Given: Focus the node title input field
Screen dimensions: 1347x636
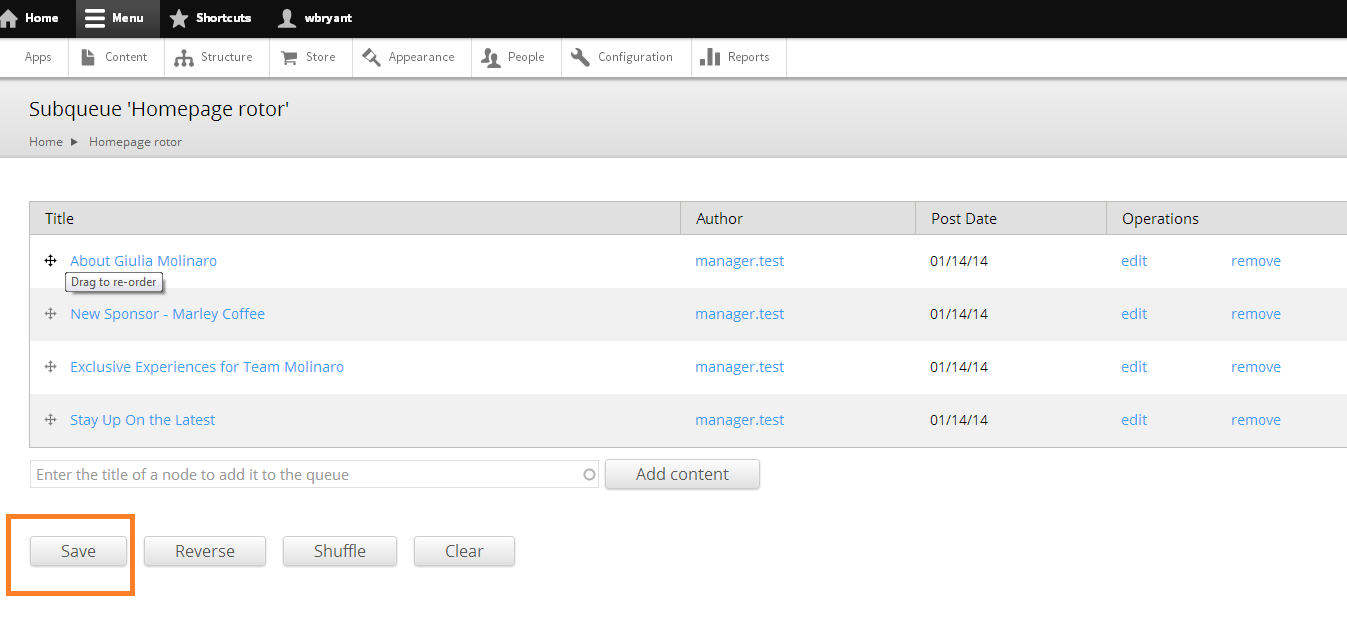Looking at the screenshot, I should click(314, 474).
